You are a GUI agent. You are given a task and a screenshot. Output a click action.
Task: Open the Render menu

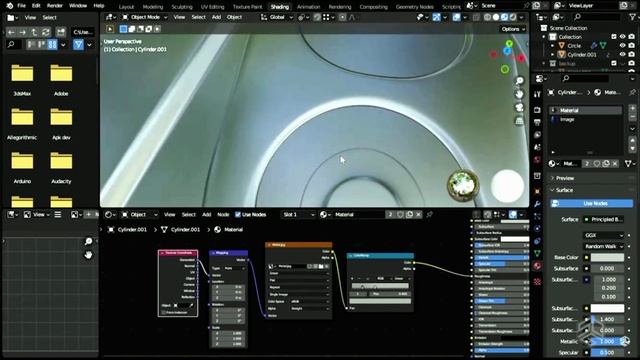coord(55,6)
